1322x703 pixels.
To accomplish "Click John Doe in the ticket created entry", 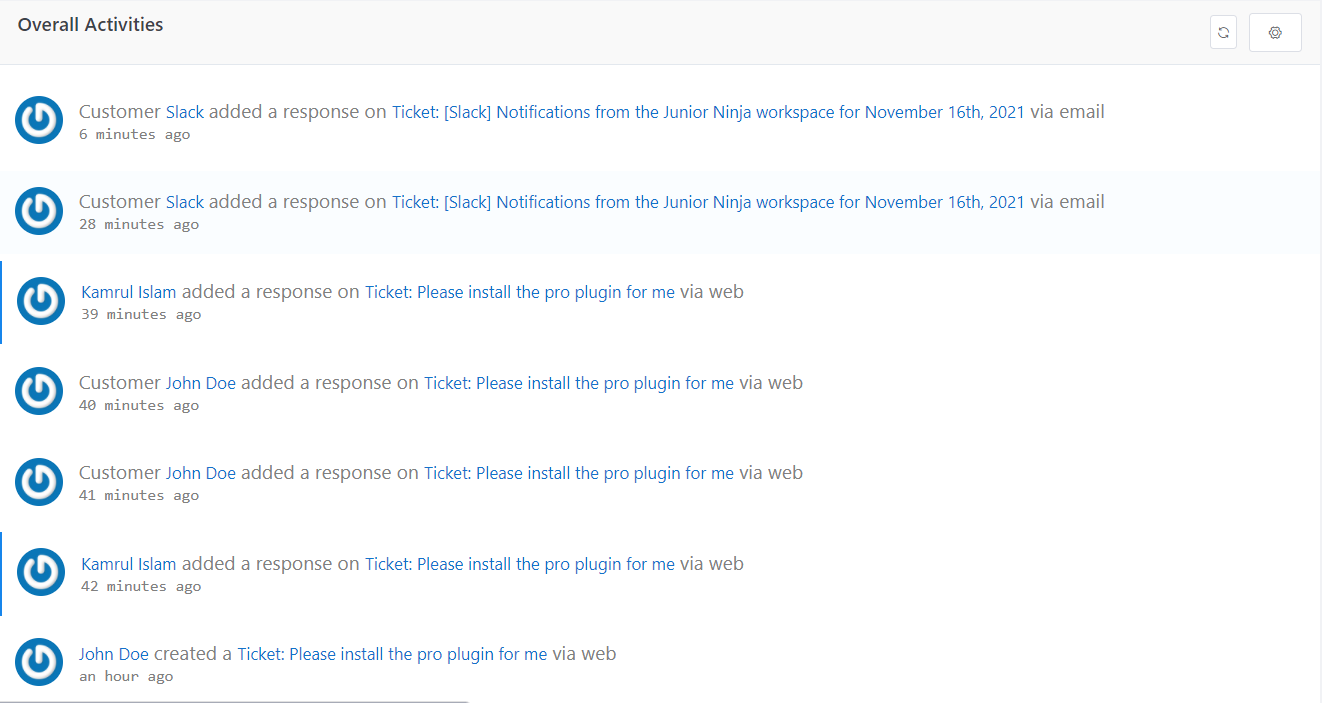I will click(x=113, y=654).
